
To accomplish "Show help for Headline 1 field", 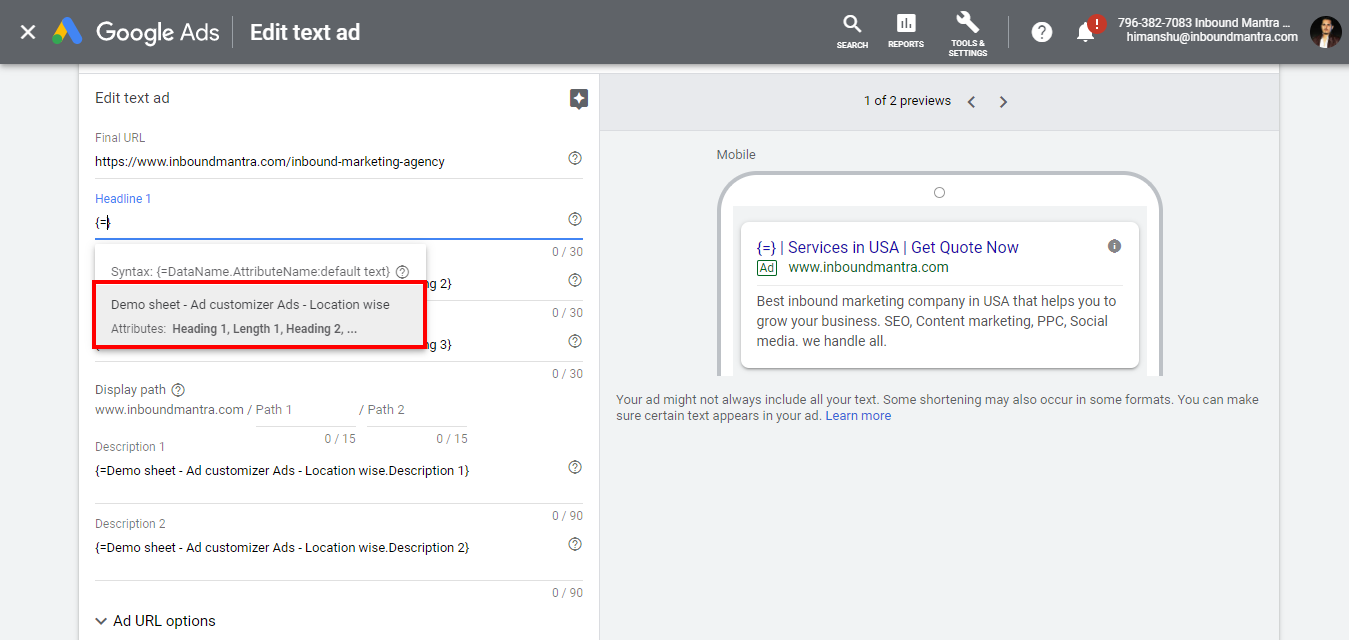I will point(575,219).
